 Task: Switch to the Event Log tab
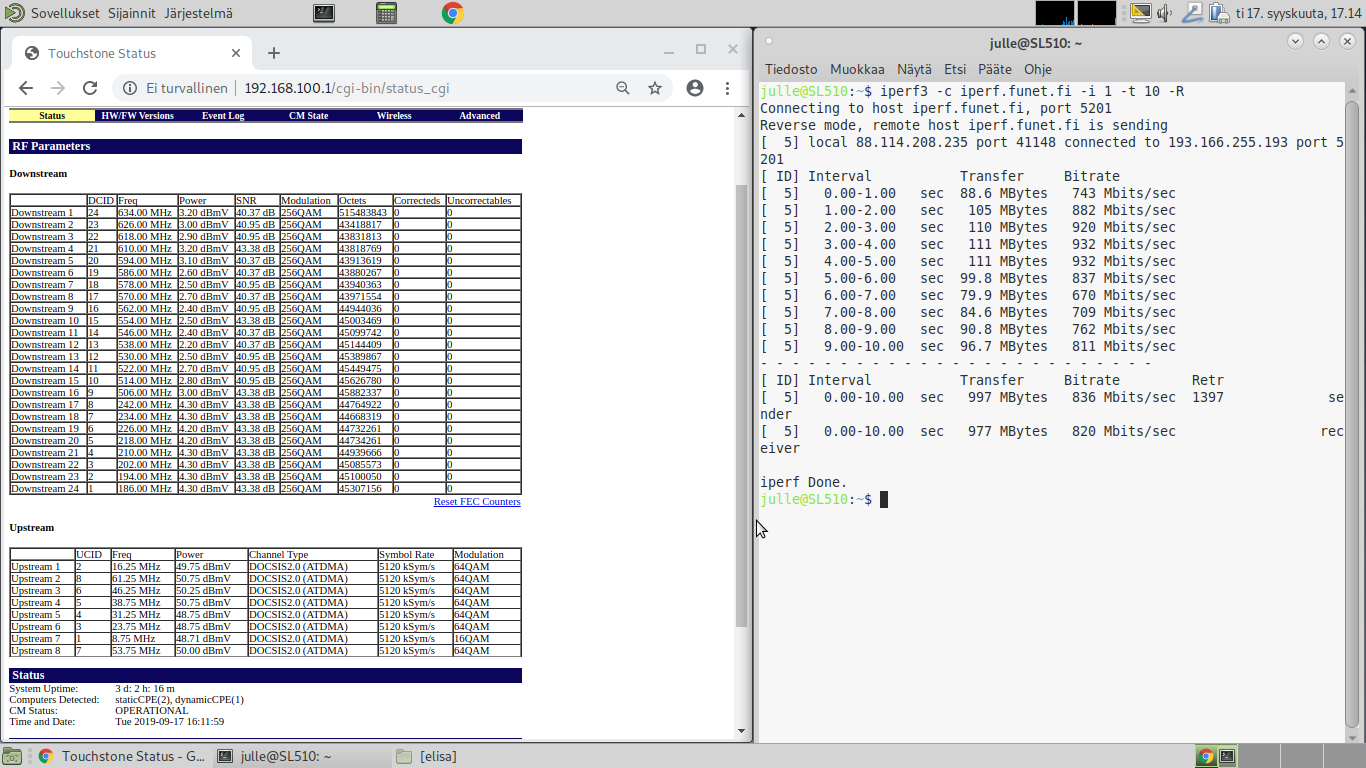pos(223,116)
